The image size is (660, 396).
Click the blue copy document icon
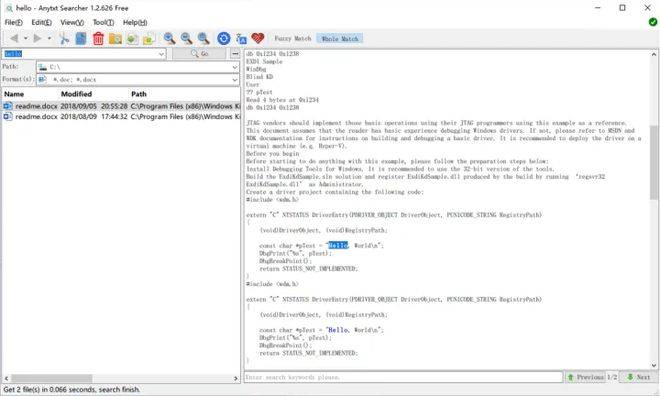click(x=81, y=39)
